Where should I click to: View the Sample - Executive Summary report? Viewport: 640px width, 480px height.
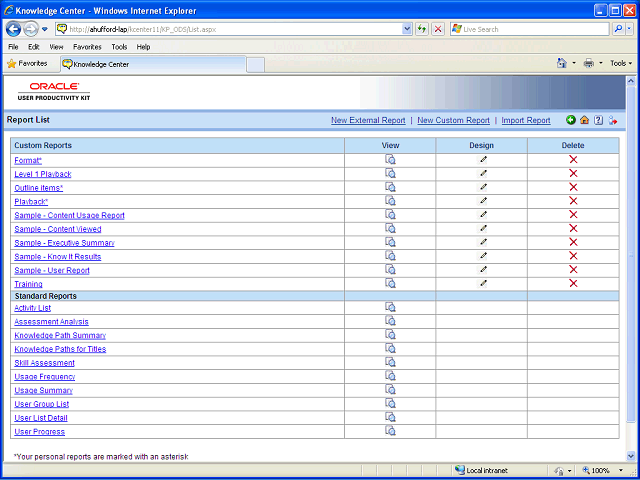click(x=390, y=242)
